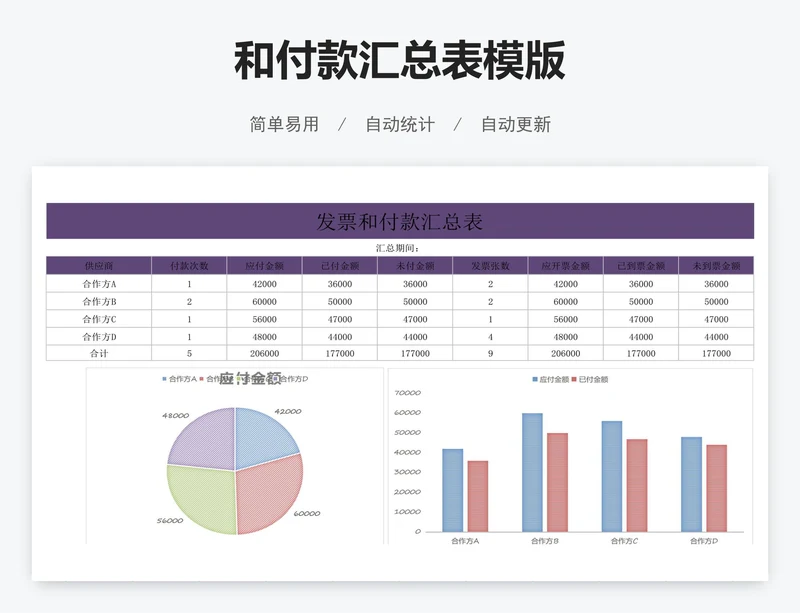Image resolution: width=800 pixels, height=613 pixels.
Task: Click the red 已付金额 bar for 合作方B
Action: [557, 482]
